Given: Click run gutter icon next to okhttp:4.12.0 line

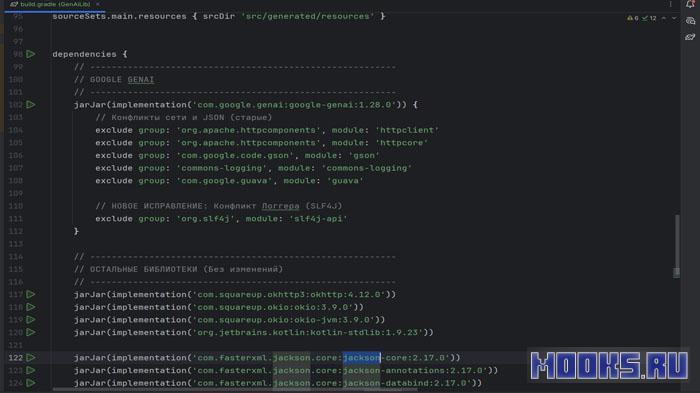Looking at the screenshot, I should point(31,294).
